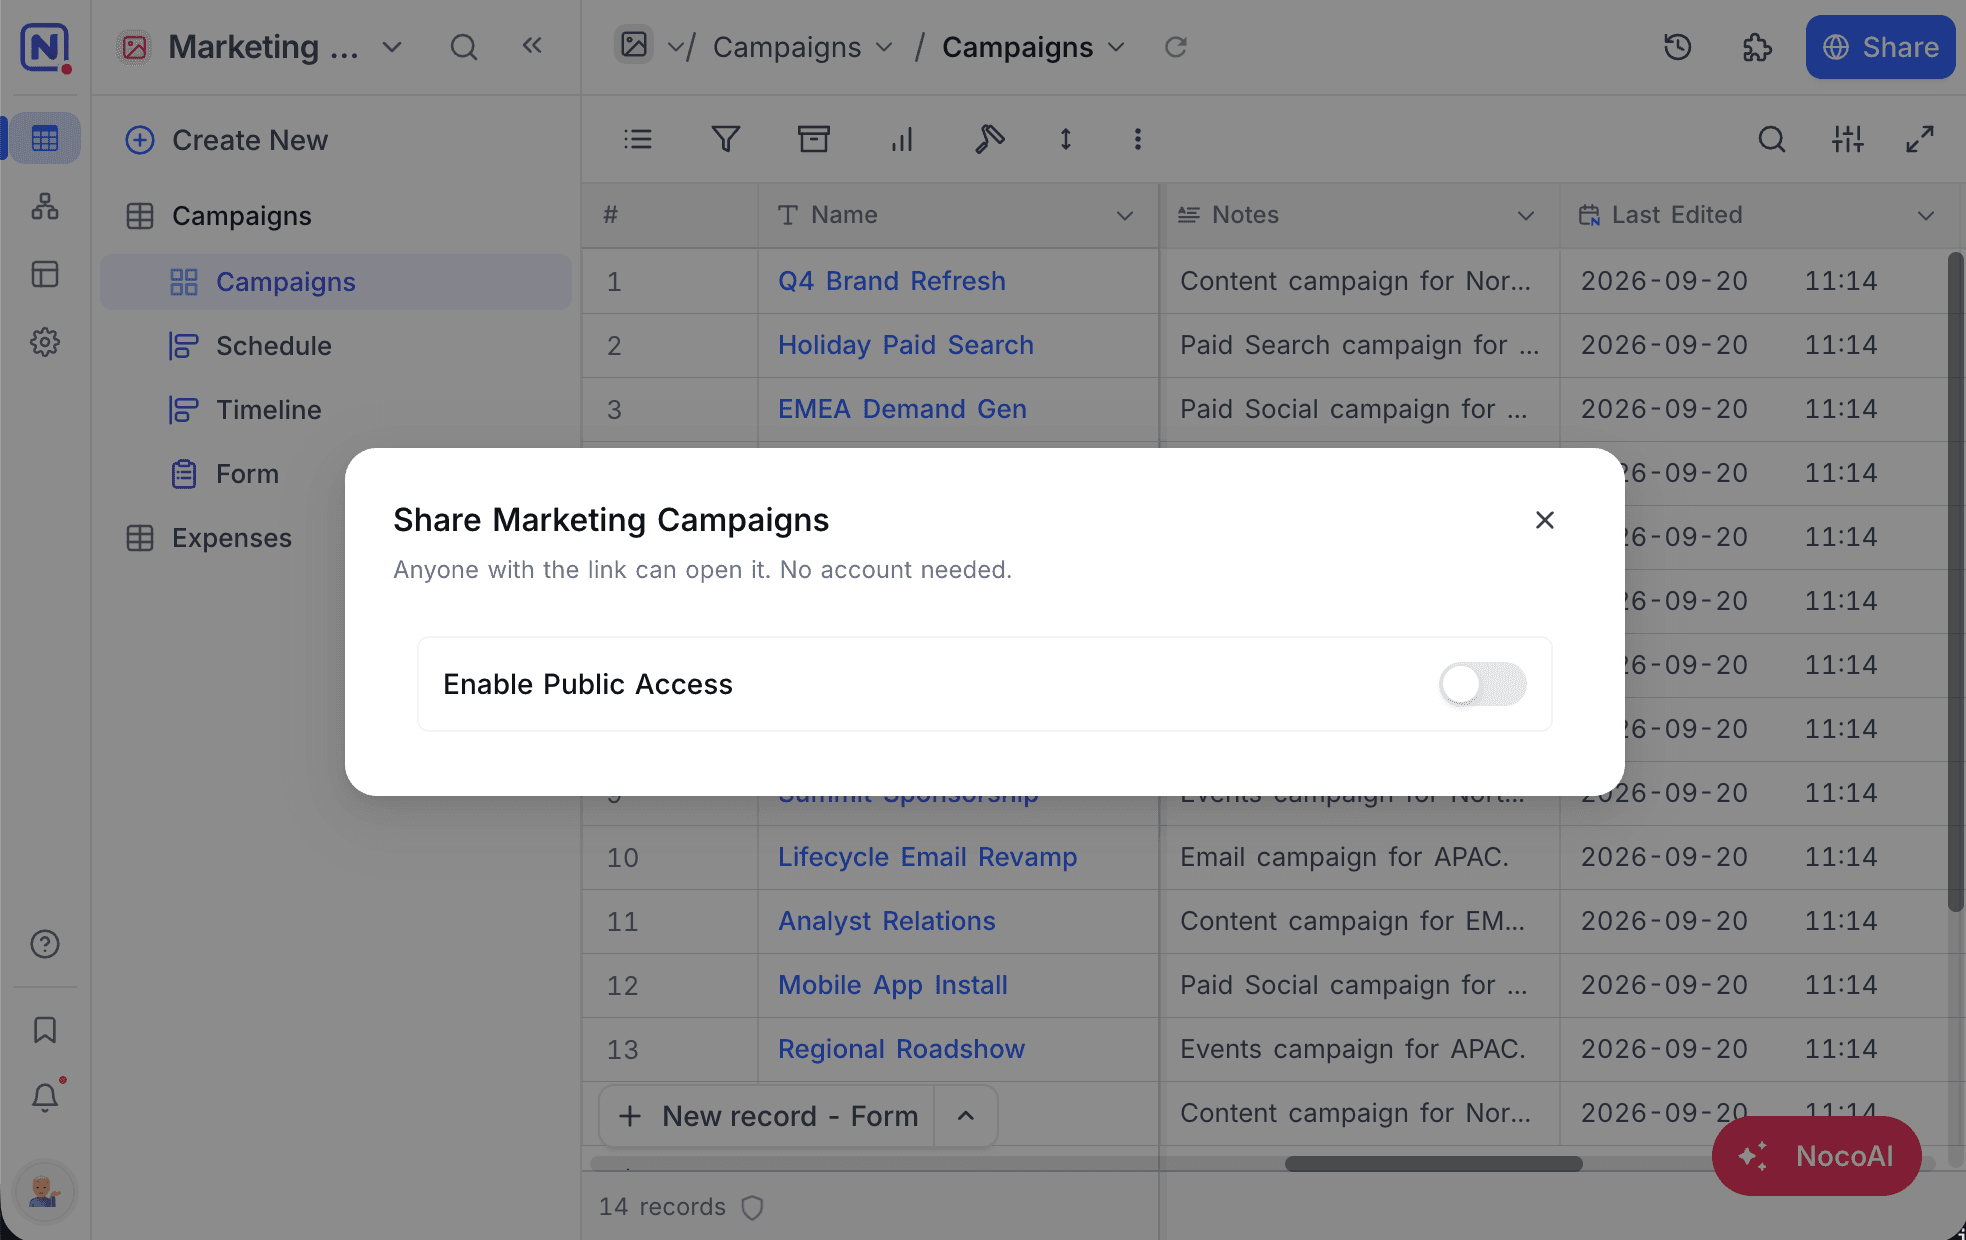1966x1240 pixels.
Task: Click the horizontal scrollbar at the grid bottom
Action: [1433, 1164]
